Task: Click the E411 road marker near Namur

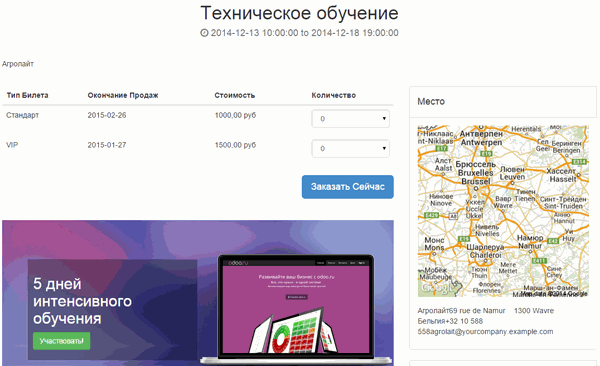Action: point(539,261)
